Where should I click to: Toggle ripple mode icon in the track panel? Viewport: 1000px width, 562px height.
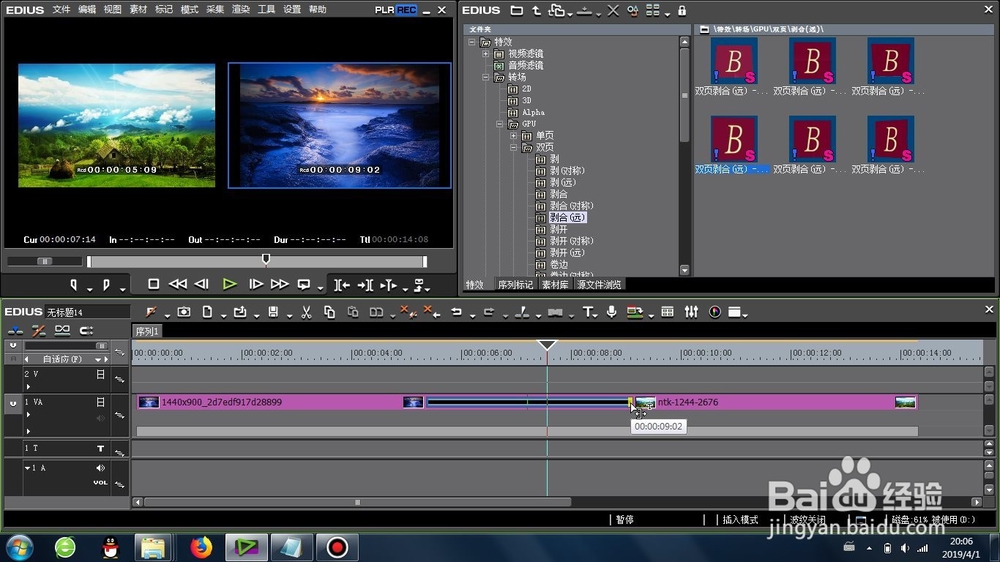click(38, 330)
